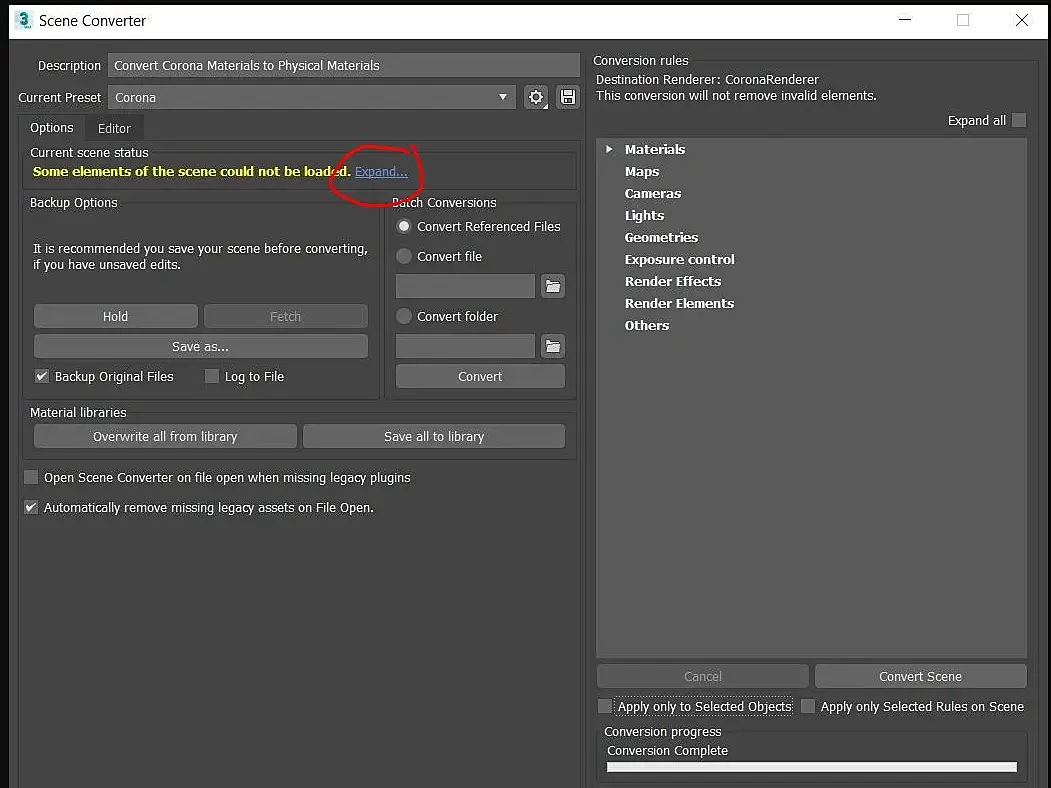Toggle Open Scene Converter on file open checkbox
This screenshot has width=1051, height=788.
(31, 477)
